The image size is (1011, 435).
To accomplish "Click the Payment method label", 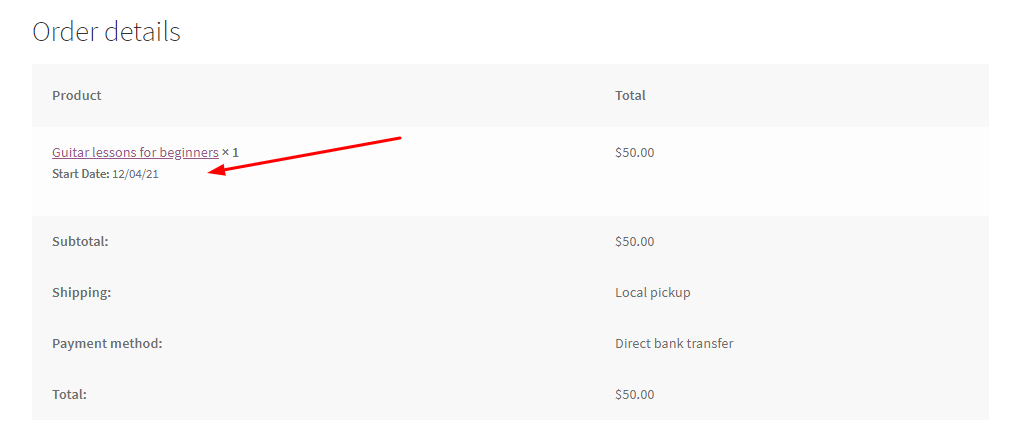I will pyautogui.click(x=107, y=343).
